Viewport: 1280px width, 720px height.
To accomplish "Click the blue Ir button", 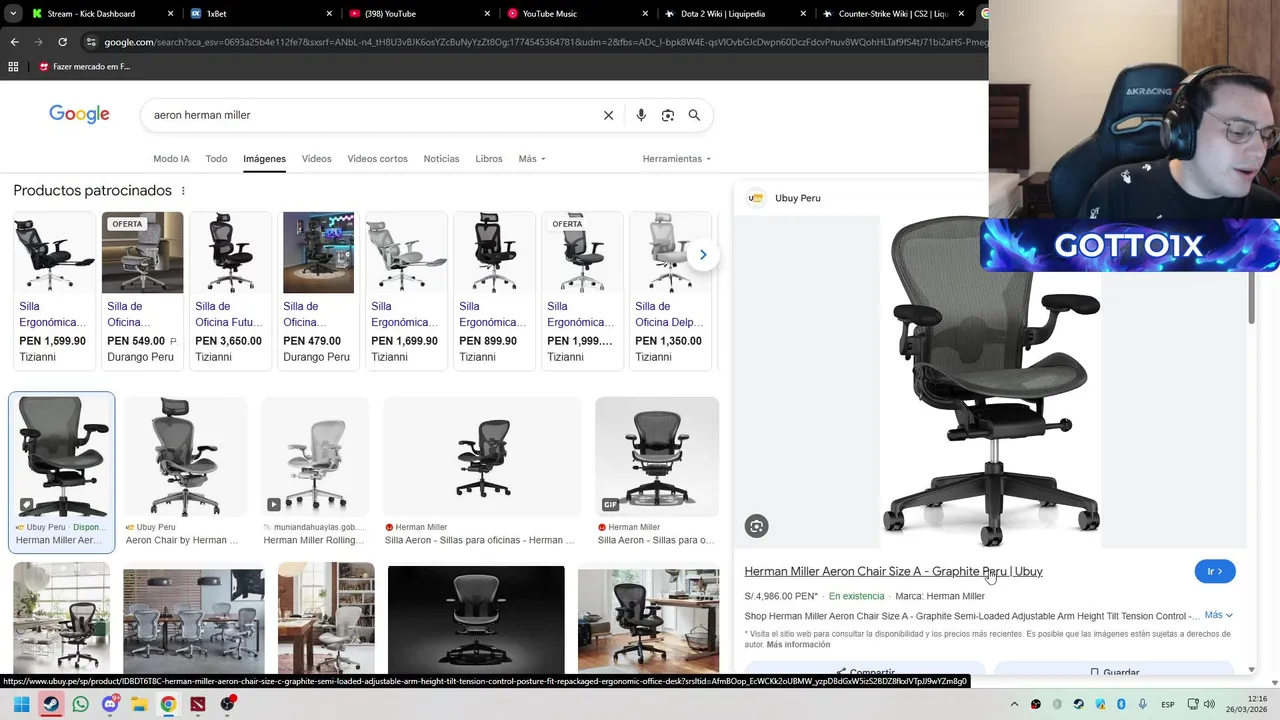I will 1215,571.
